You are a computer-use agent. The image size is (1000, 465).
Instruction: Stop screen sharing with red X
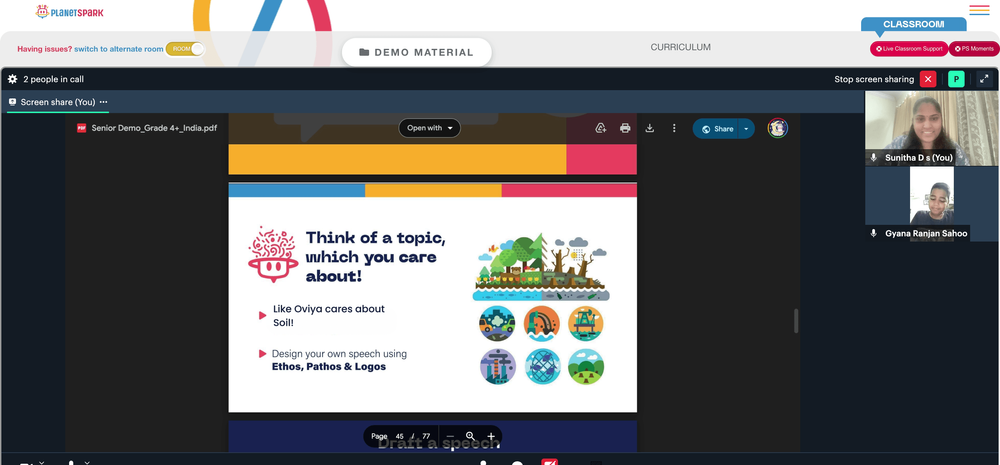point(928,79)
